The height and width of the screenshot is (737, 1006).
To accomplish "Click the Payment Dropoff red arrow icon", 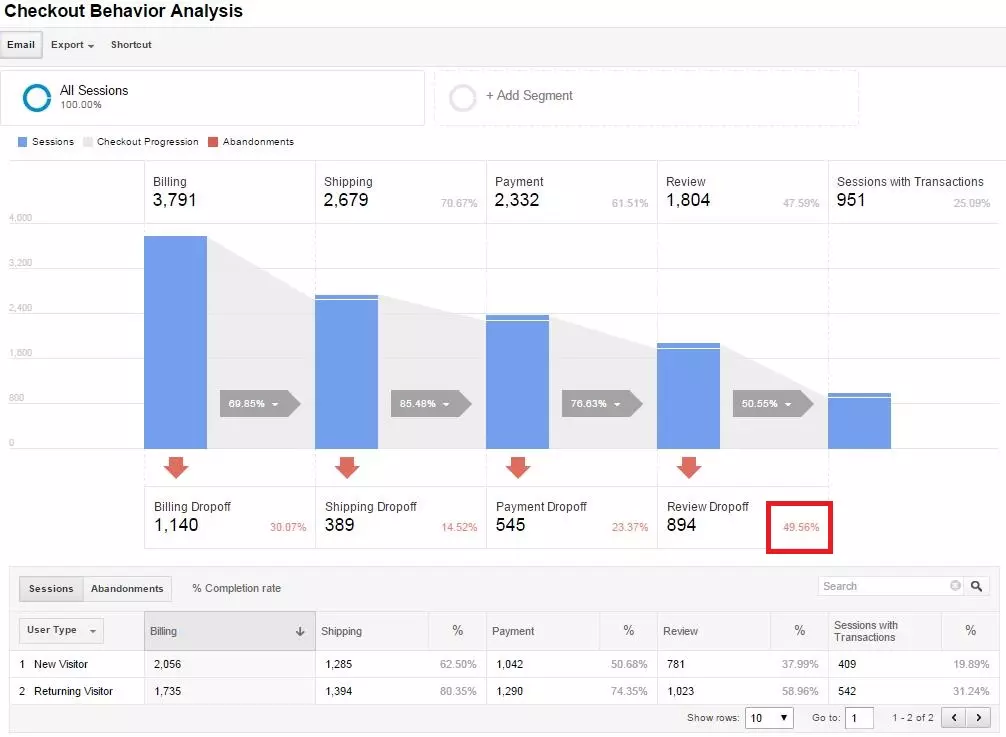I will [518, 468].
